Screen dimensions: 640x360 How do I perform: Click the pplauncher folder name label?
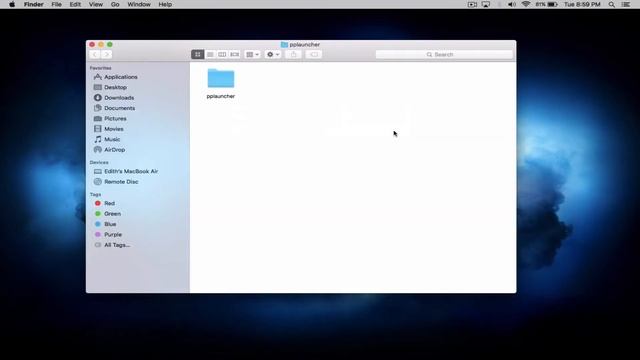pyautogui.click(x=221, y=96)
